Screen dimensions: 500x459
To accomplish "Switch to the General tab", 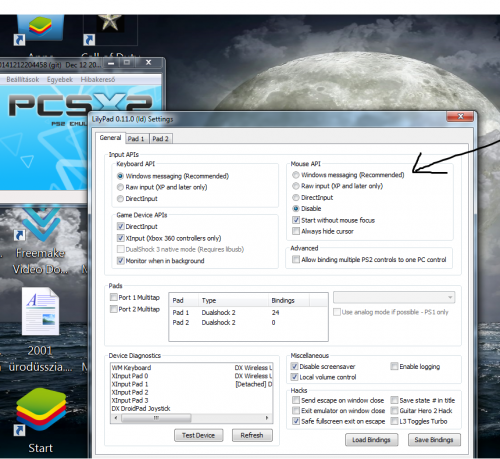I will pos(110,138).
